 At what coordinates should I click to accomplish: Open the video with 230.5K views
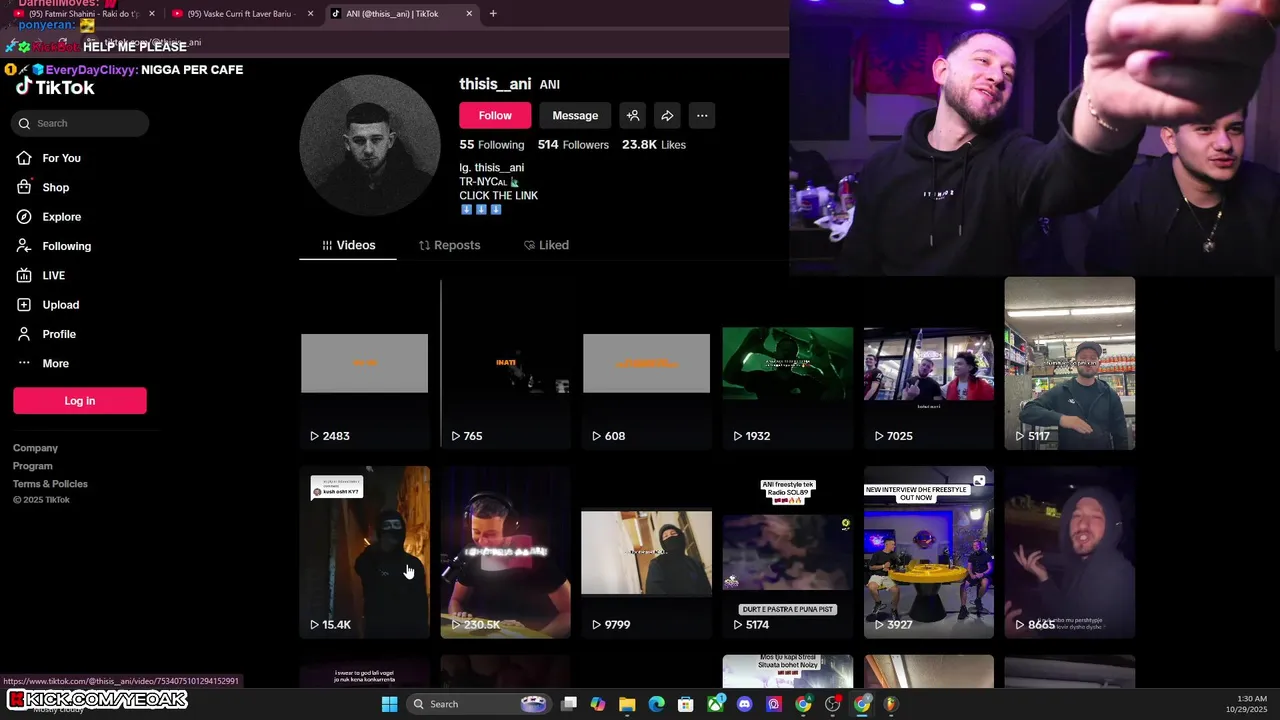(x=506, y=552)
